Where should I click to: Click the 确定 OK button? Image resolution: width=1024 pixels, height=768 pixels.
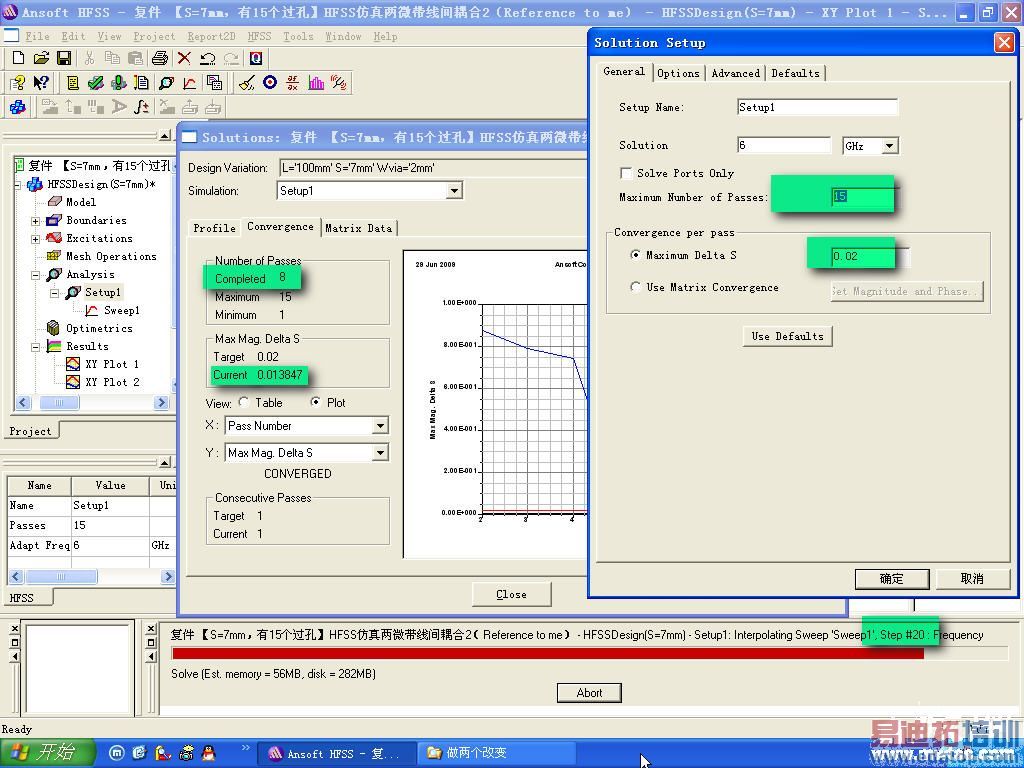[891, 579]
